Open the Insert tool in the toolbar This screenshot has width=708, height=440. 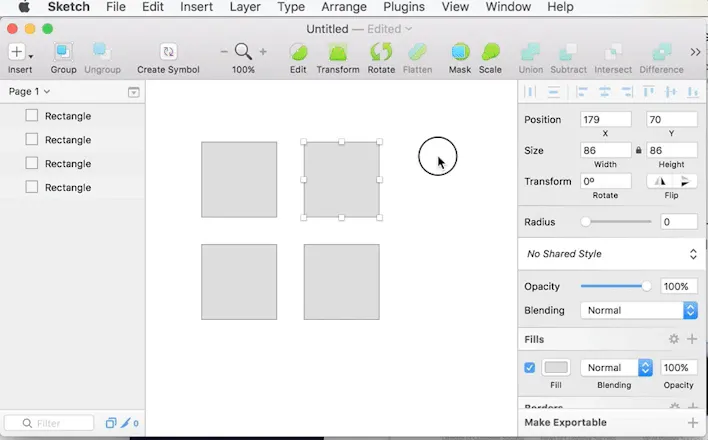(16, 52)
